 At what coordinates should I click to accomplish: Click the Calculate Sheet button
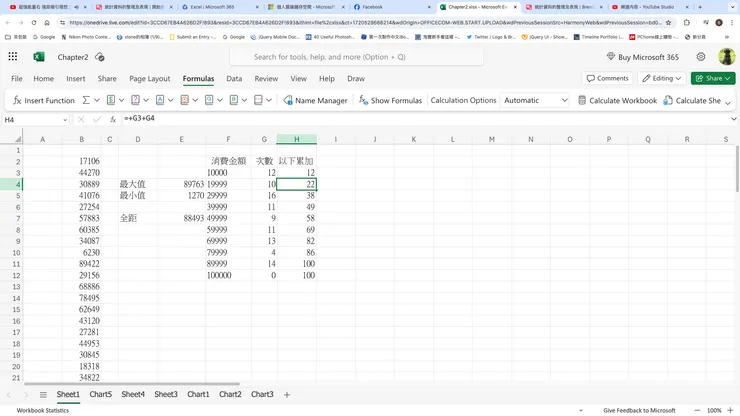[x=692, y=100]
